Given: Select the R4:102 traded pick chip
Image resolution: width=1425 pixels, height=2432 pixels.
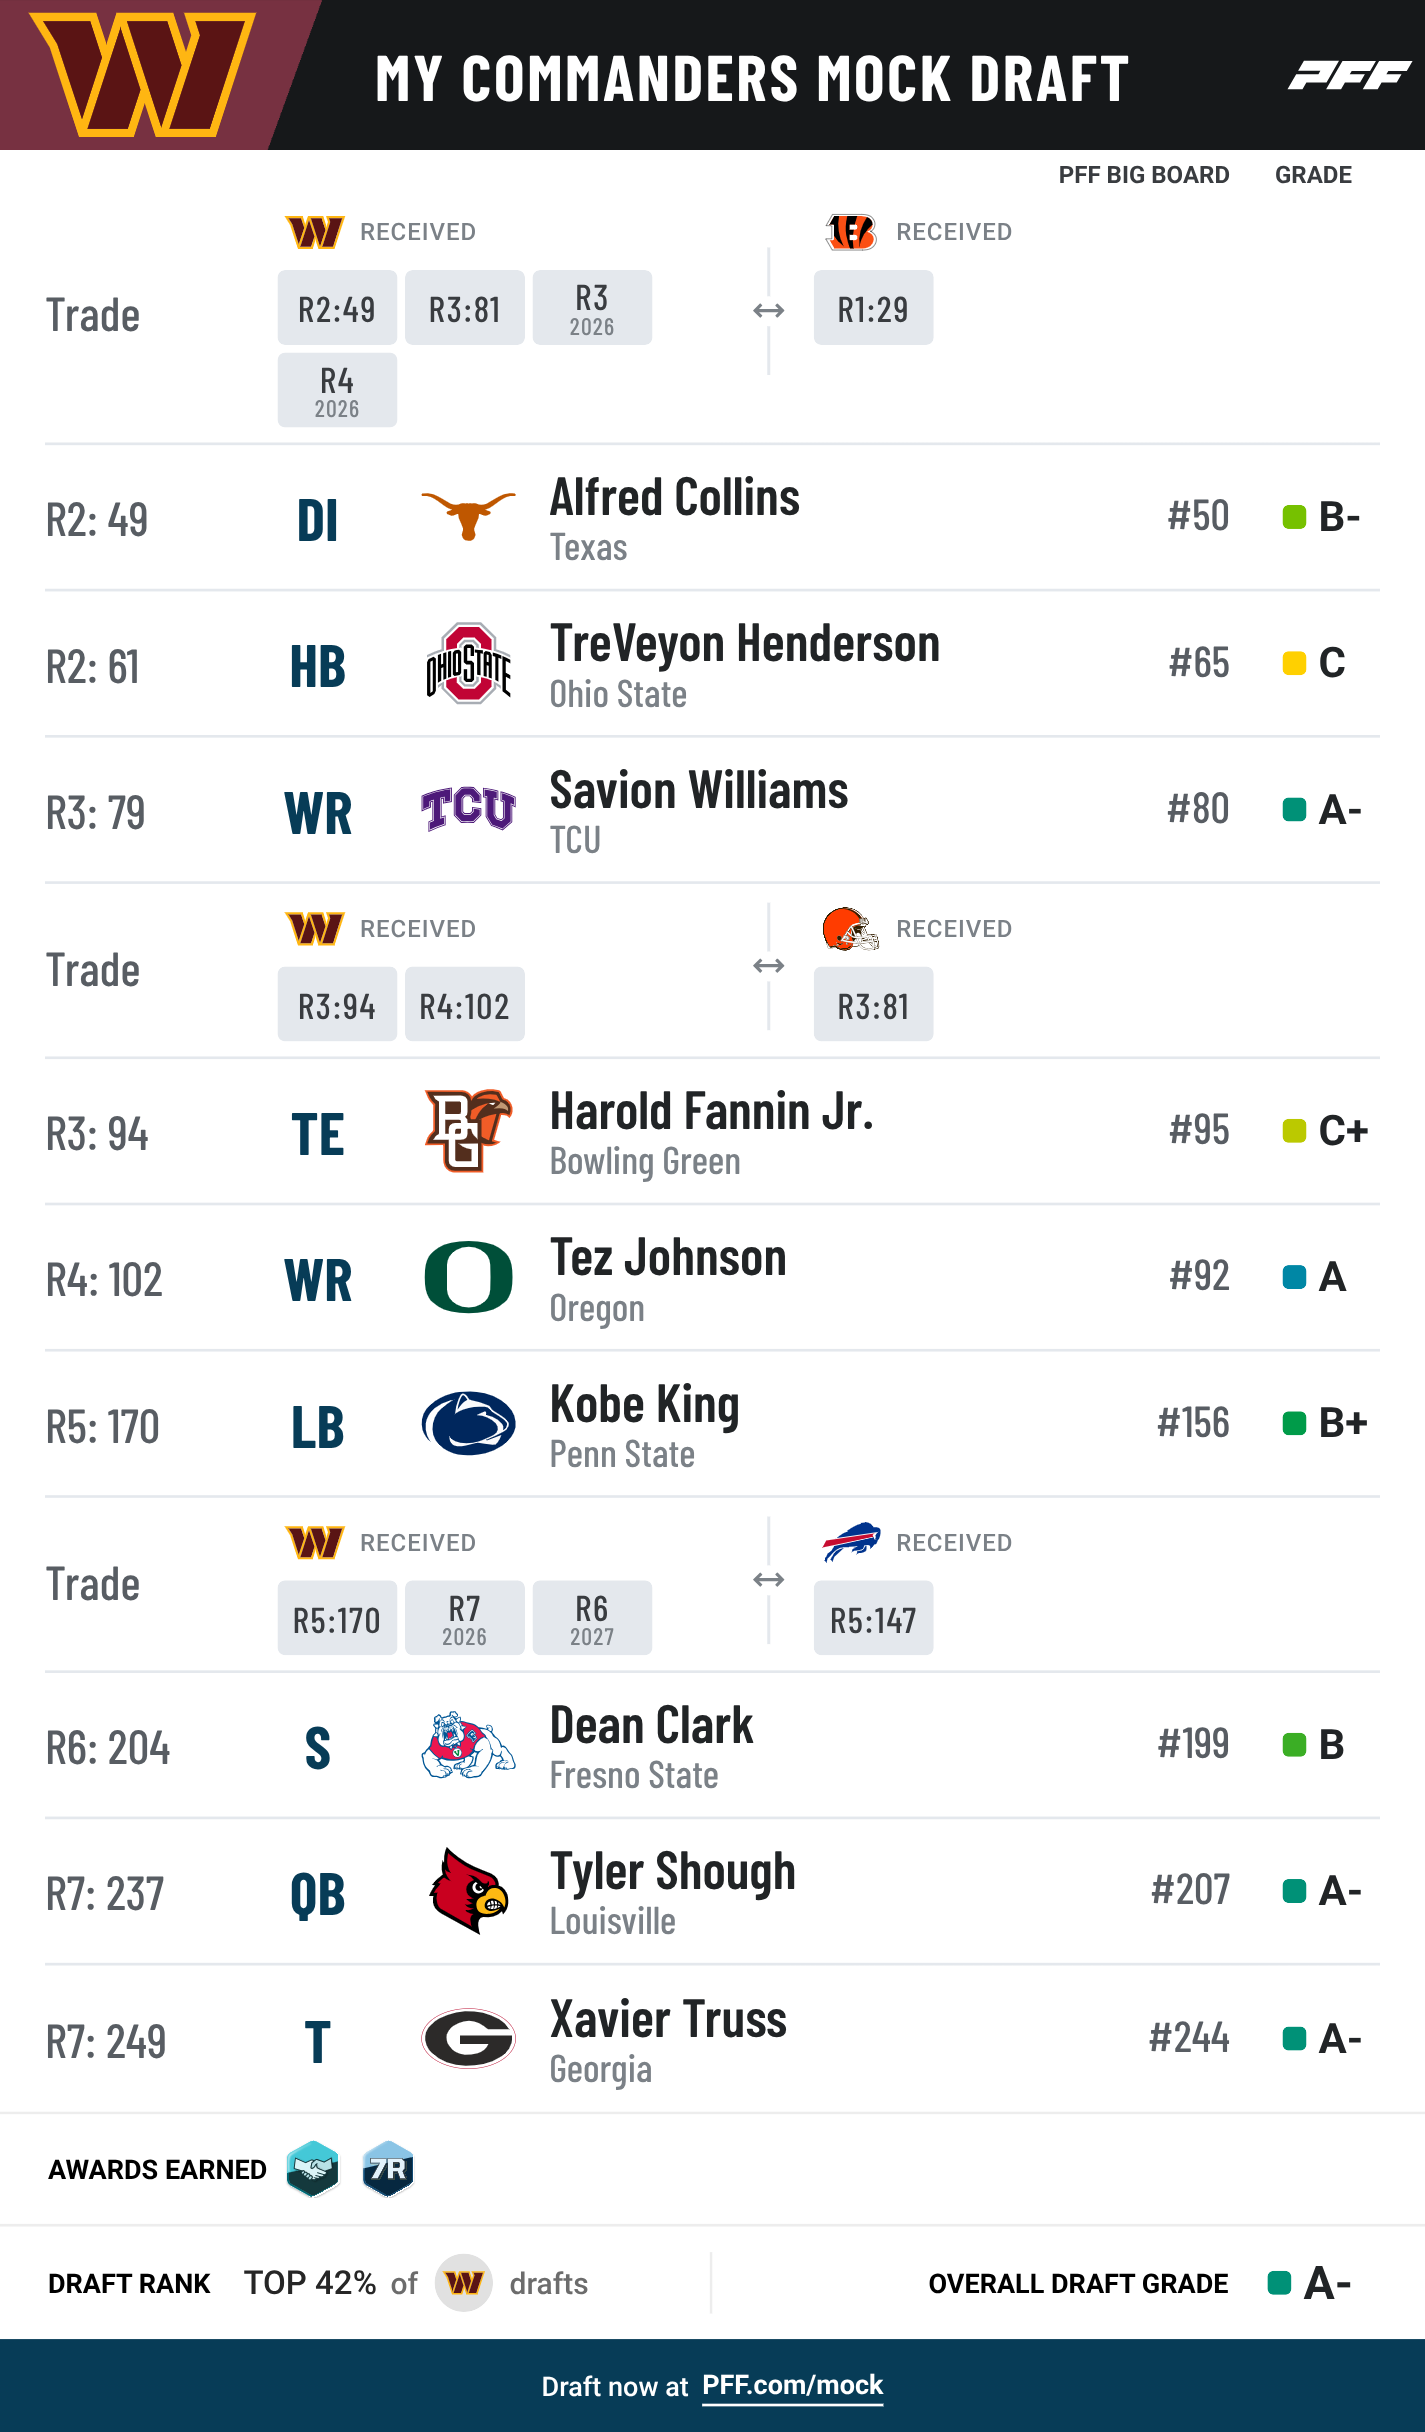Looking at the screenshot, I should point(464,1004).
